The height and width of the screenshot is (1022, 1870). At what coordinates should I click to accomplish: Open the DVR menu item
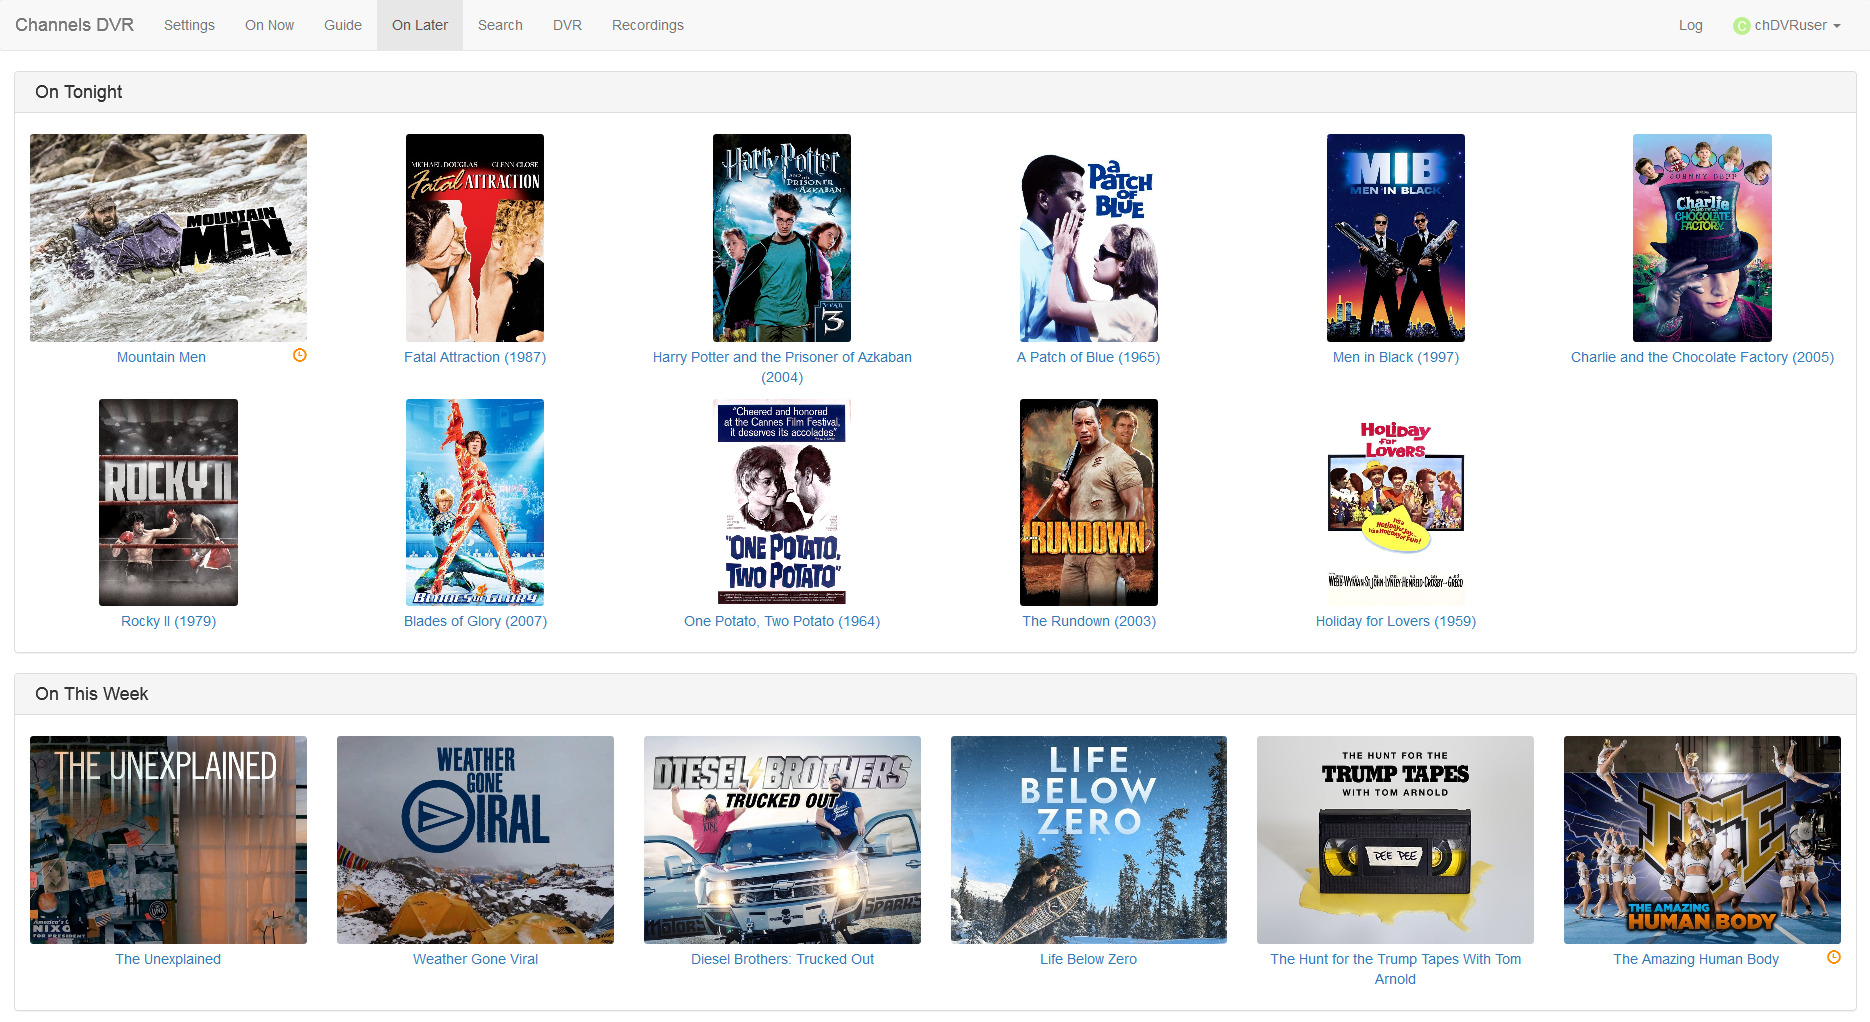[567, 25]
